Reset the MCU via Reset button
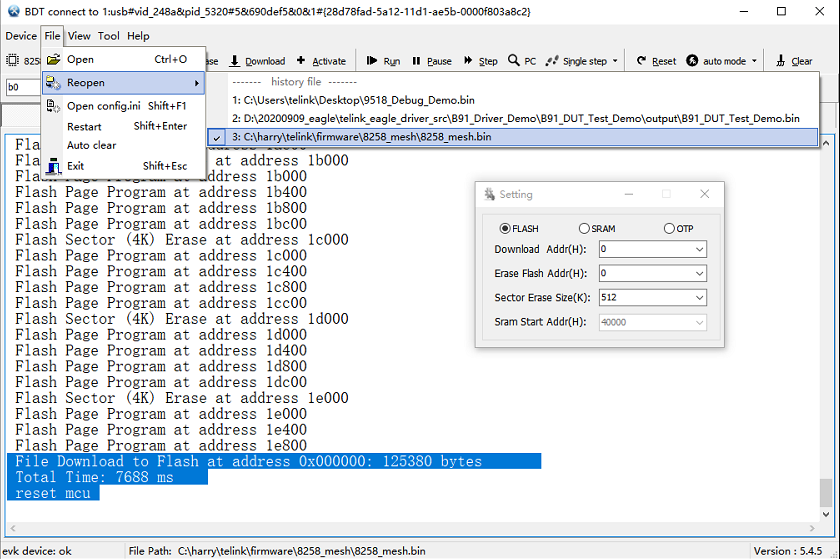 tap(656, 61)
